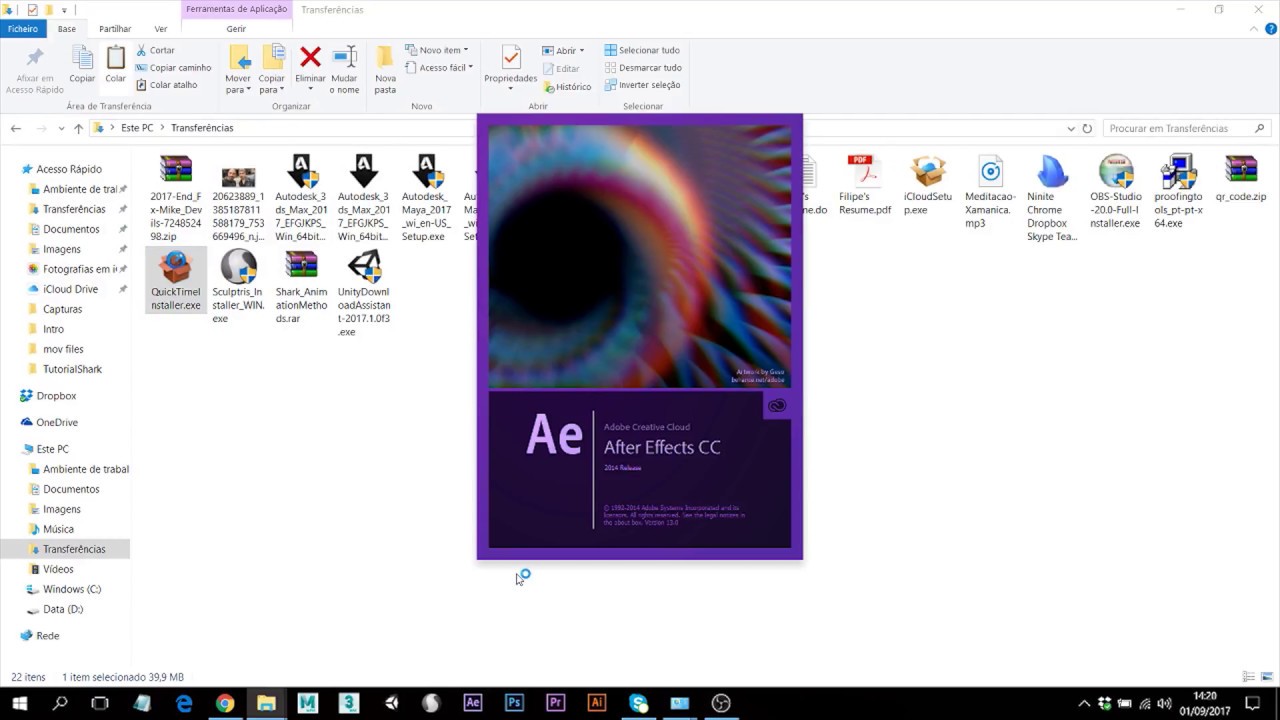Click Desmarcar tudo in the ribbon
The height and width of the screenshot is (720, 1280).
pyautogui.click(x=643, y=68)
